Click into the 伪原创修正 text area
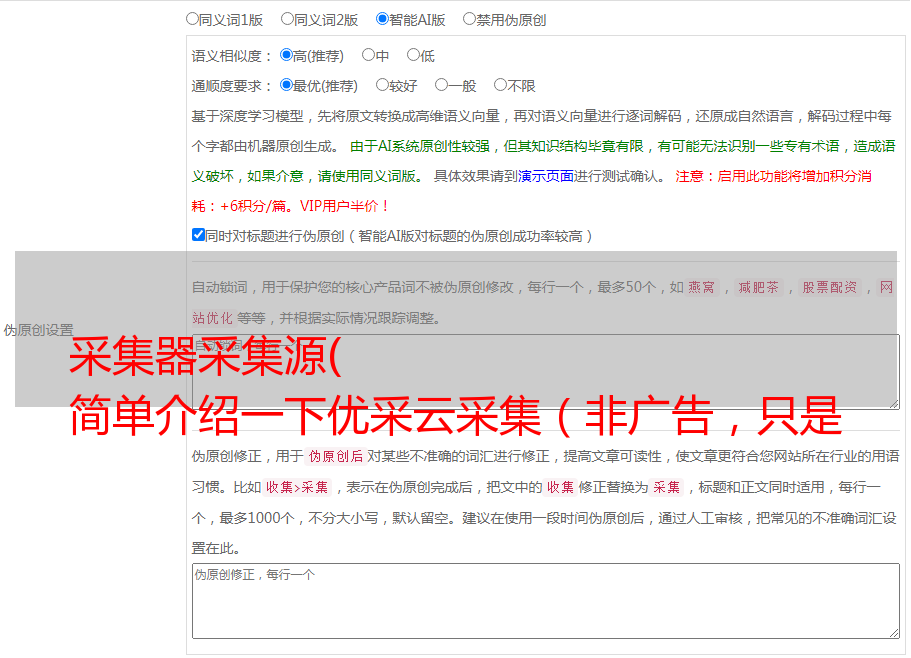Image resolution: width=911 pixels, height=658 pixels. [546, 601]
